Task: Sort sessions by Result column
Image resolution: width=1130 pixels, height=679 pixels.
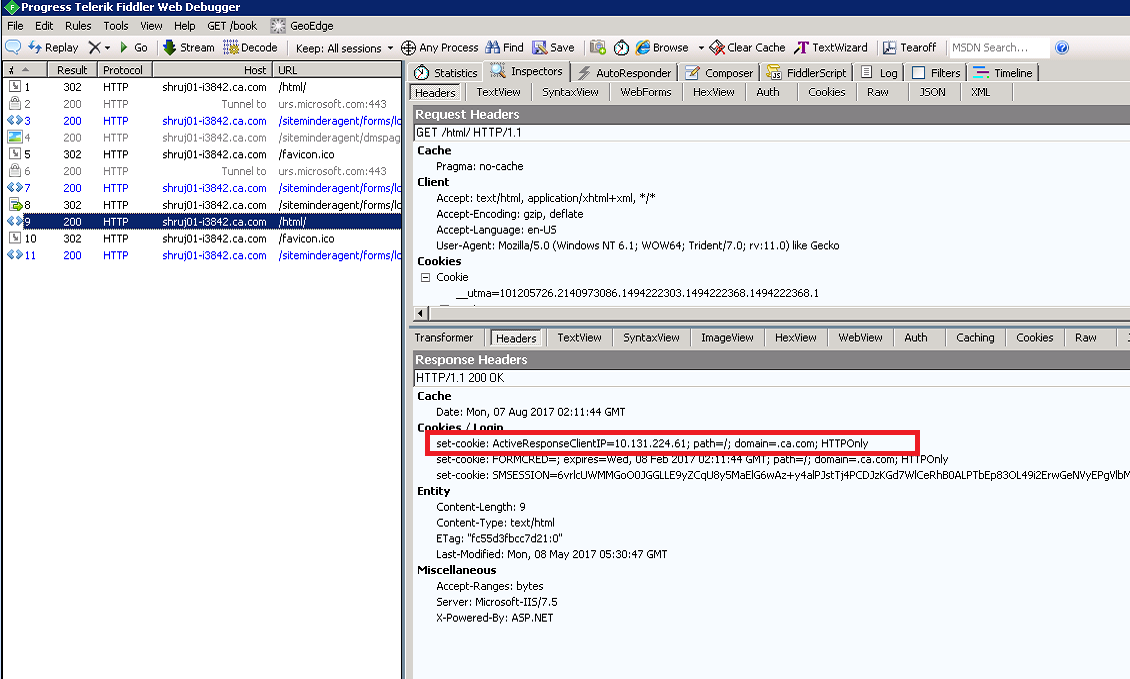Action: coord(72,70)
